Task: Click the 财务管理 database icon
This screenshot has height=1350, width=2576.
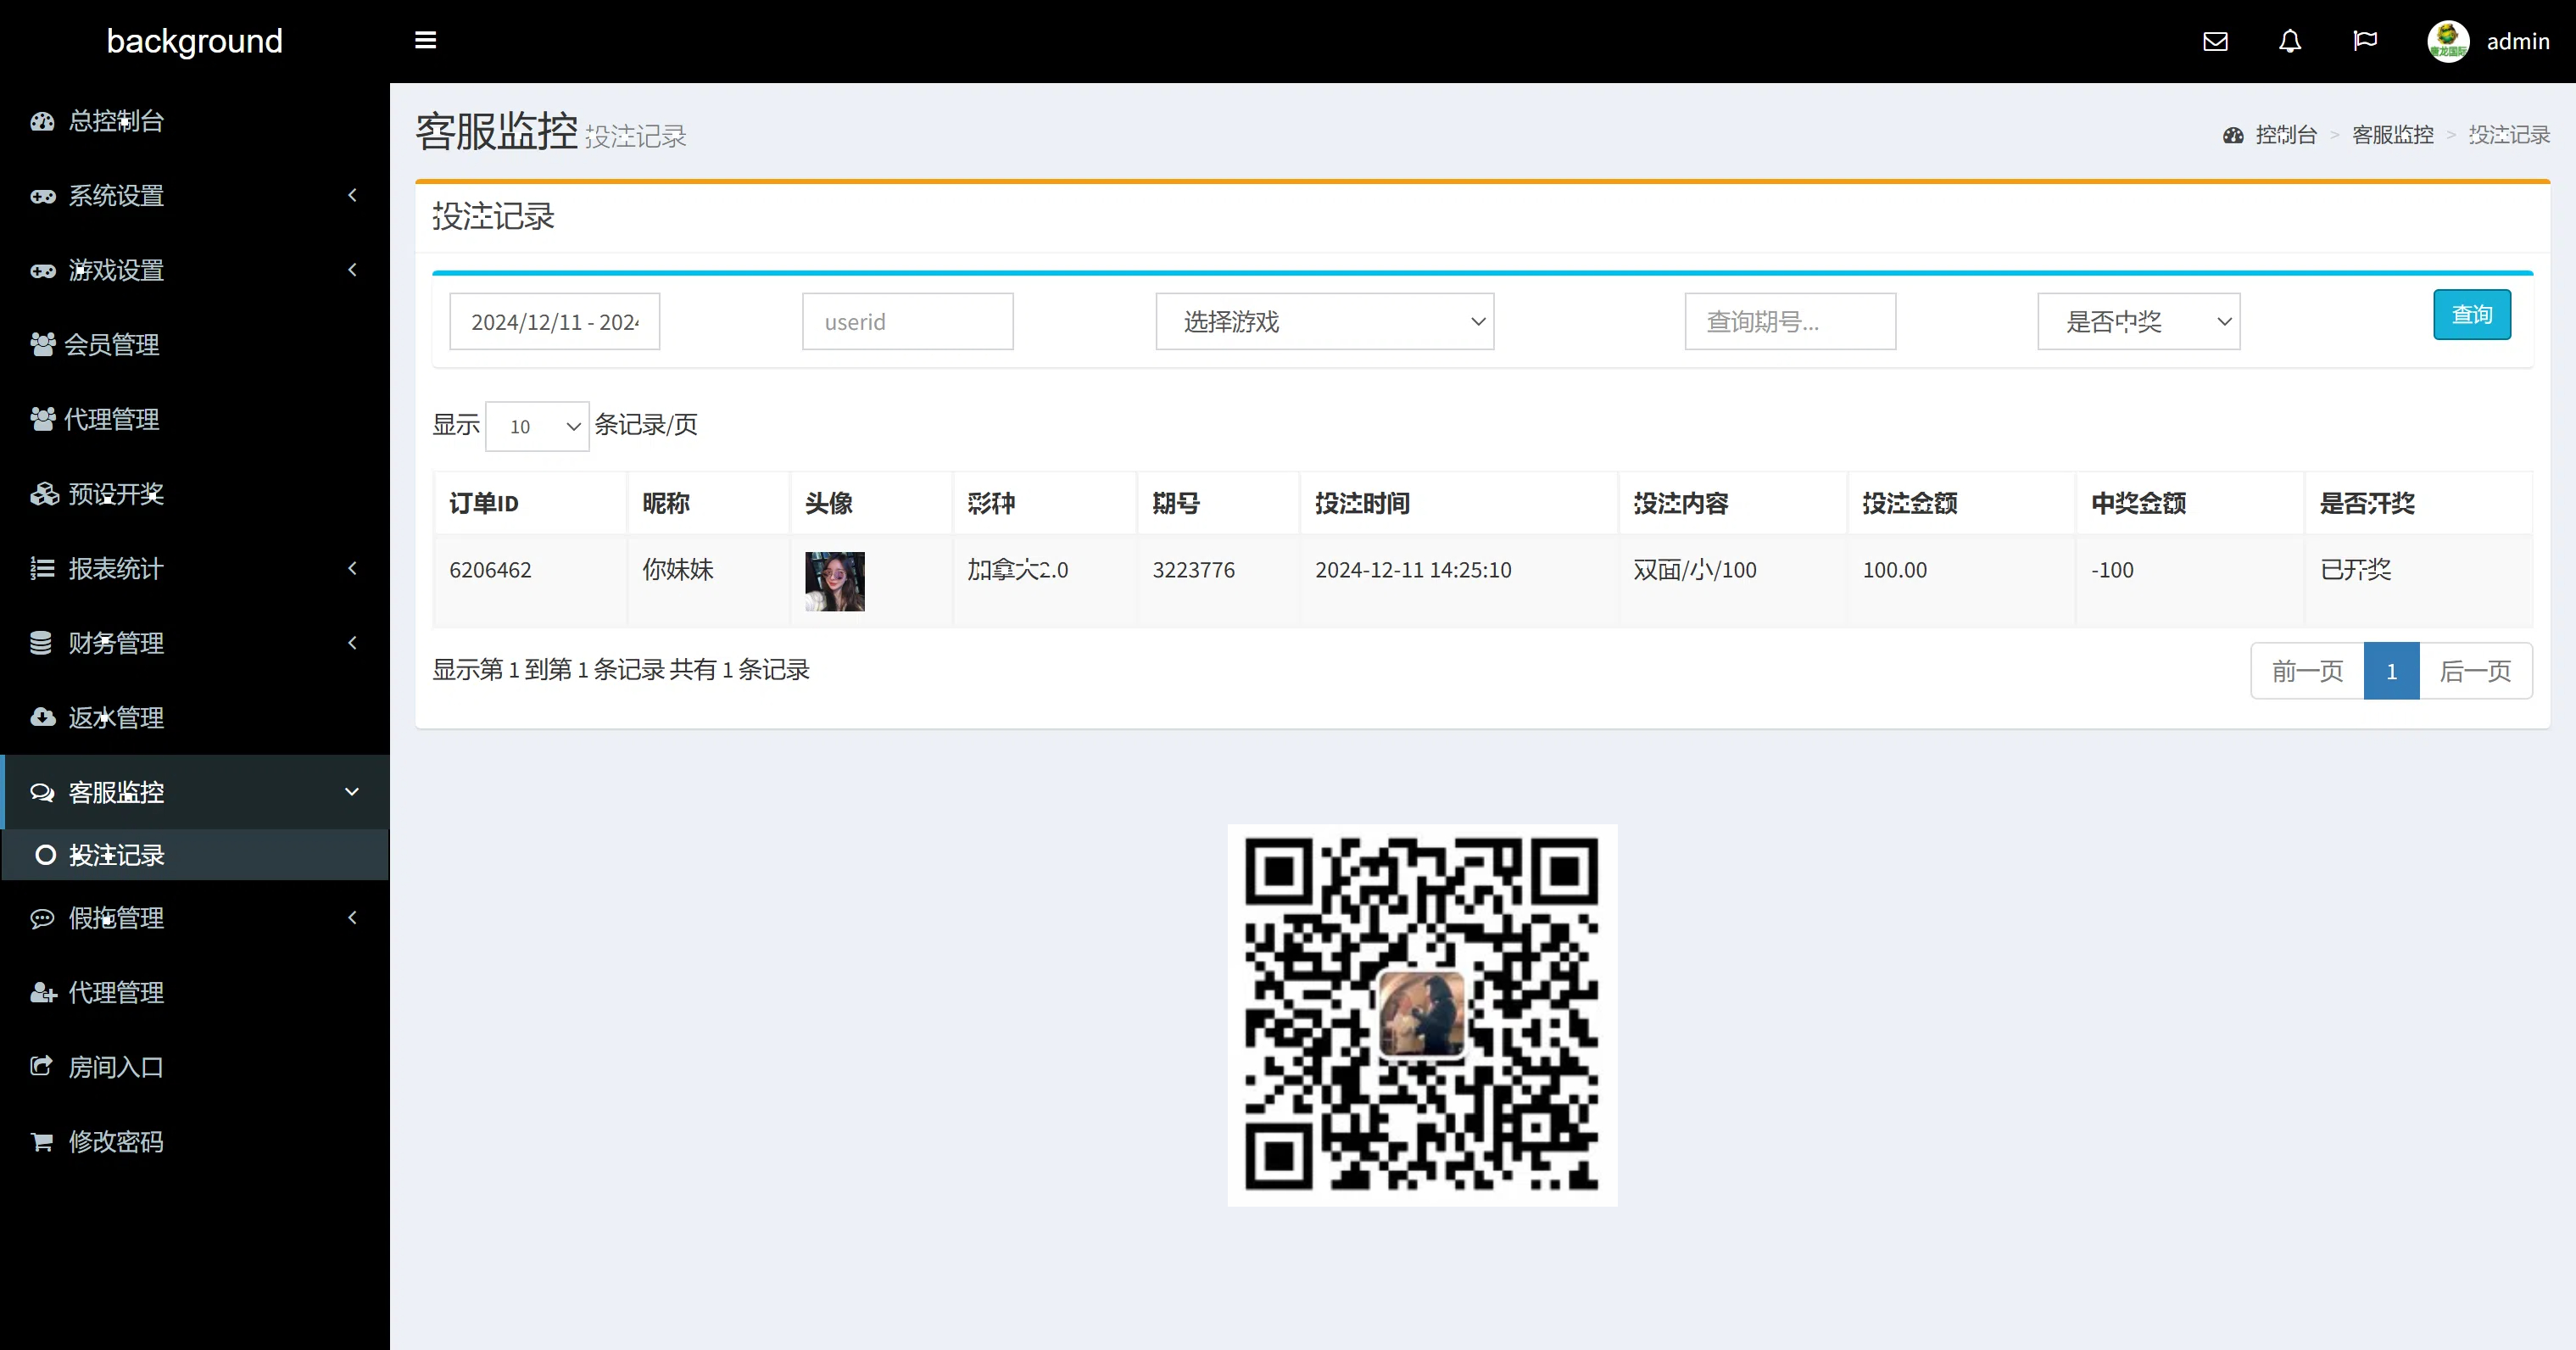Action: click(x=41, y=643)
